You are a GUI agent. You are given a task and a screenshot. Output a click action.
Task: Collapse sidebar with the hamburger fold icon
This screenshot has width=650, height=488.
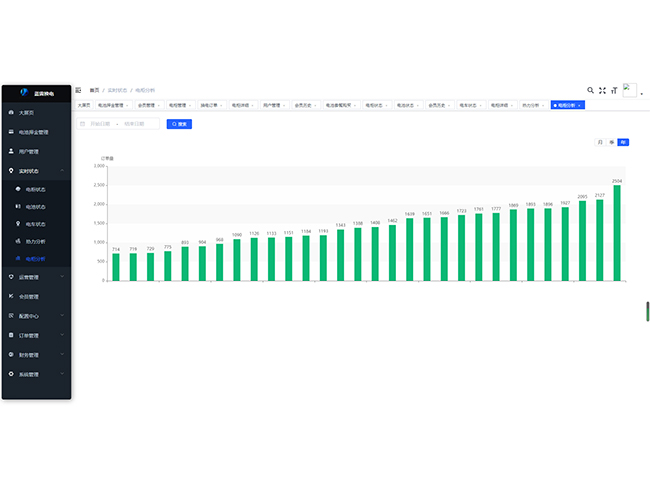[78, 90]
